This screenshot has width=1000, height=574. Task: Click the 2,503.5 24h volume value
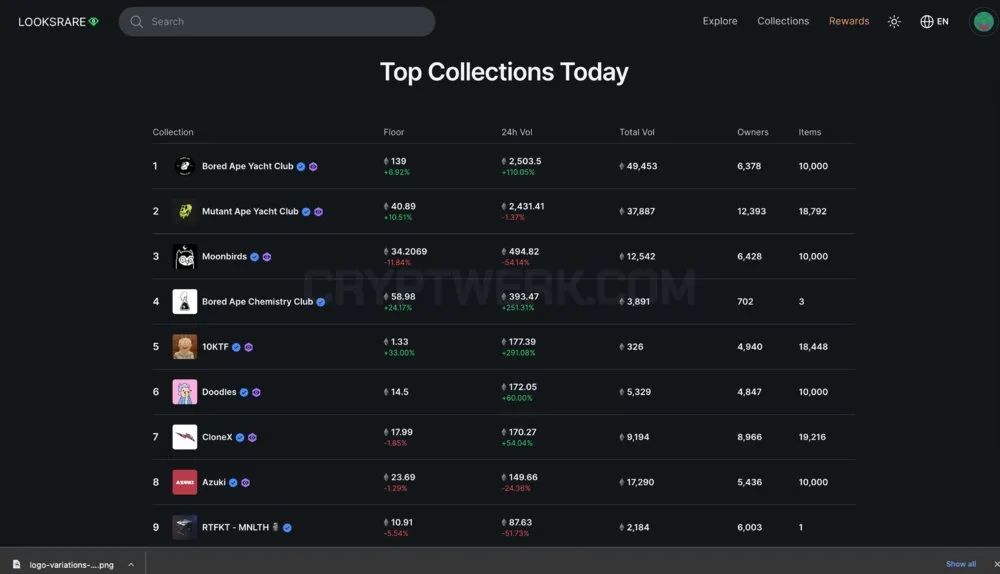click(x=524, y=161)
